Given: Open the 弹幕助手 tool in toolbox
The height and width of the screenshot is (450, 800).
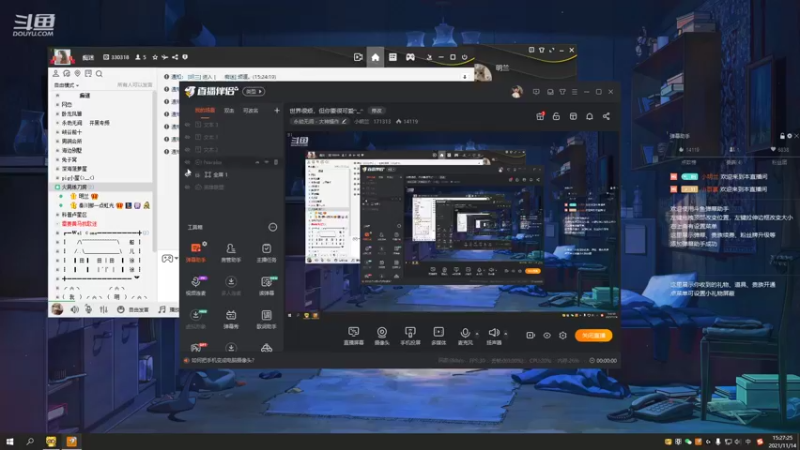Looking at the screenshot, I should tap(196, 252).
